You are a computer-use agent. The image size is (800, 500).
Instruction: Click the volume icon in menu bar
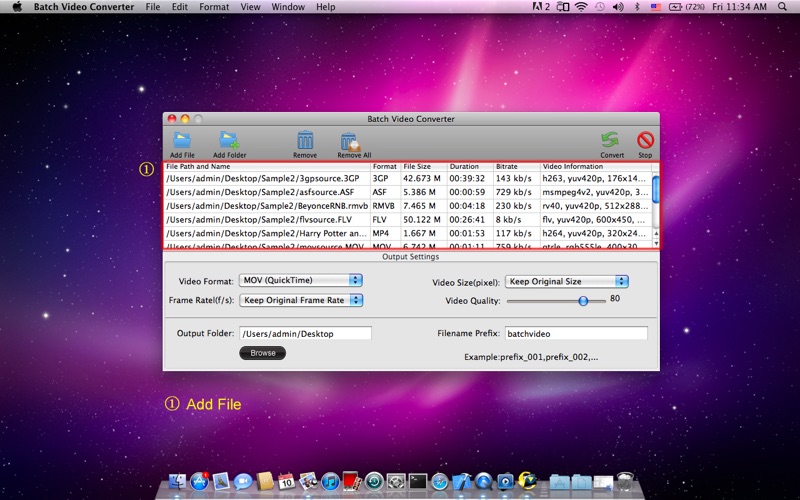point(618,7)
